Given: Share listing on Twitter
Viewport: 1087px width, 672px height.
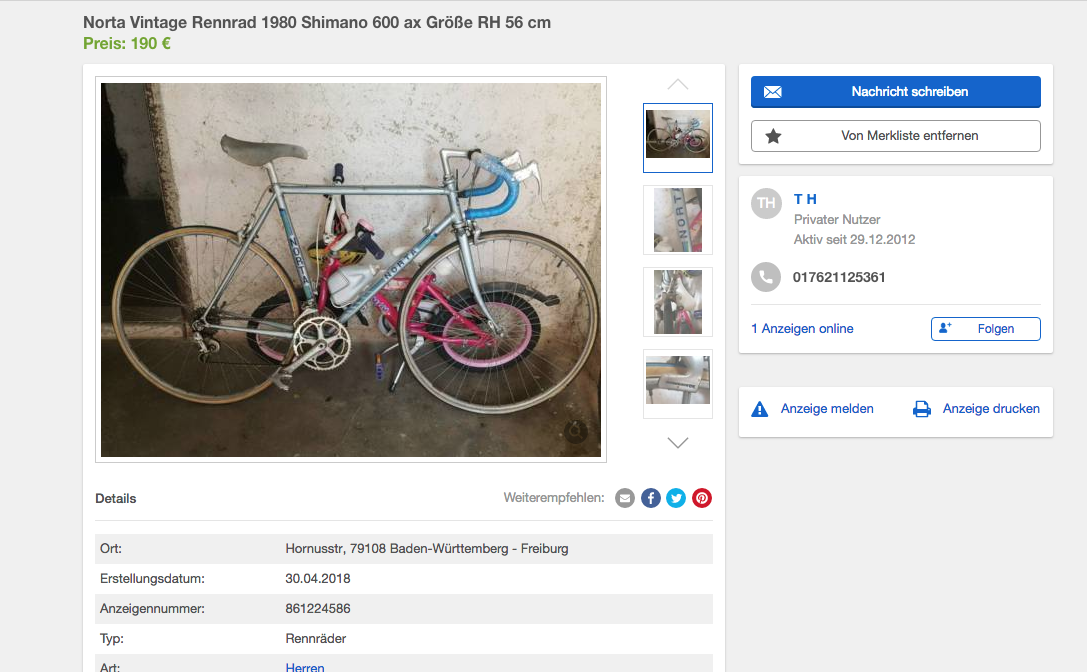Looking at the screenshot, I should (676, 498).
